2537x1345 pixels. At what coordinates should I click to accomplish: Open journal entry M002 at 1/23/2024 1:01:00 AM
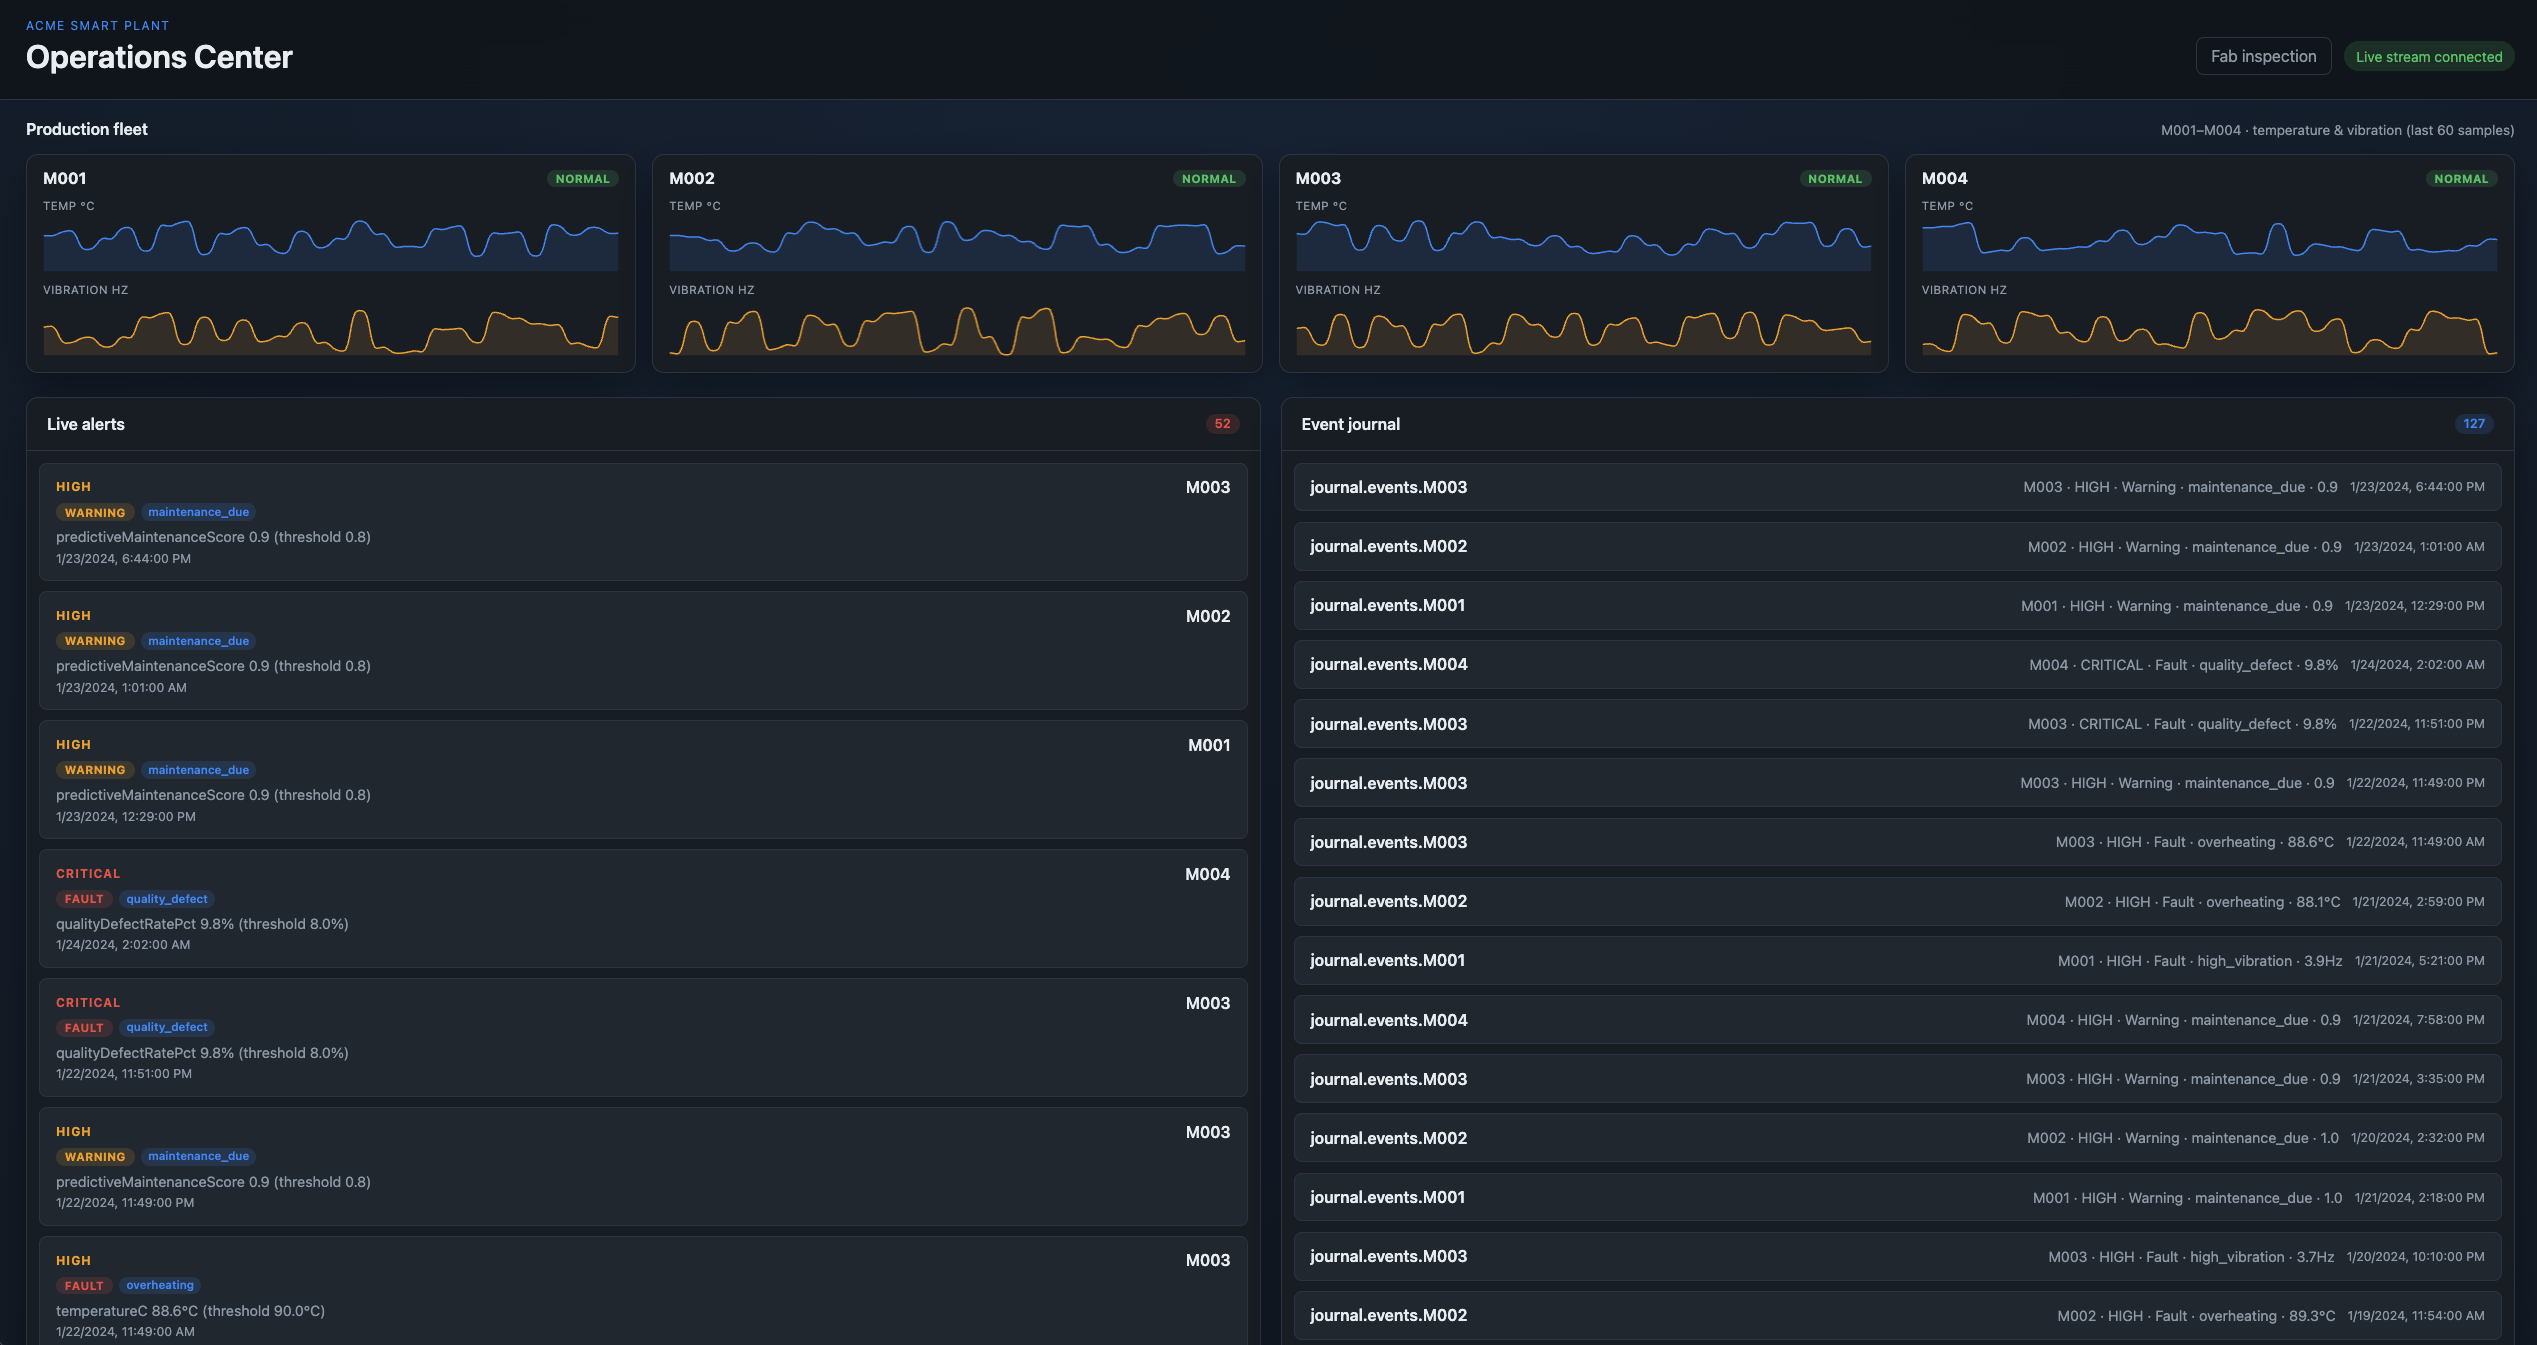(x=1897, y=546)
